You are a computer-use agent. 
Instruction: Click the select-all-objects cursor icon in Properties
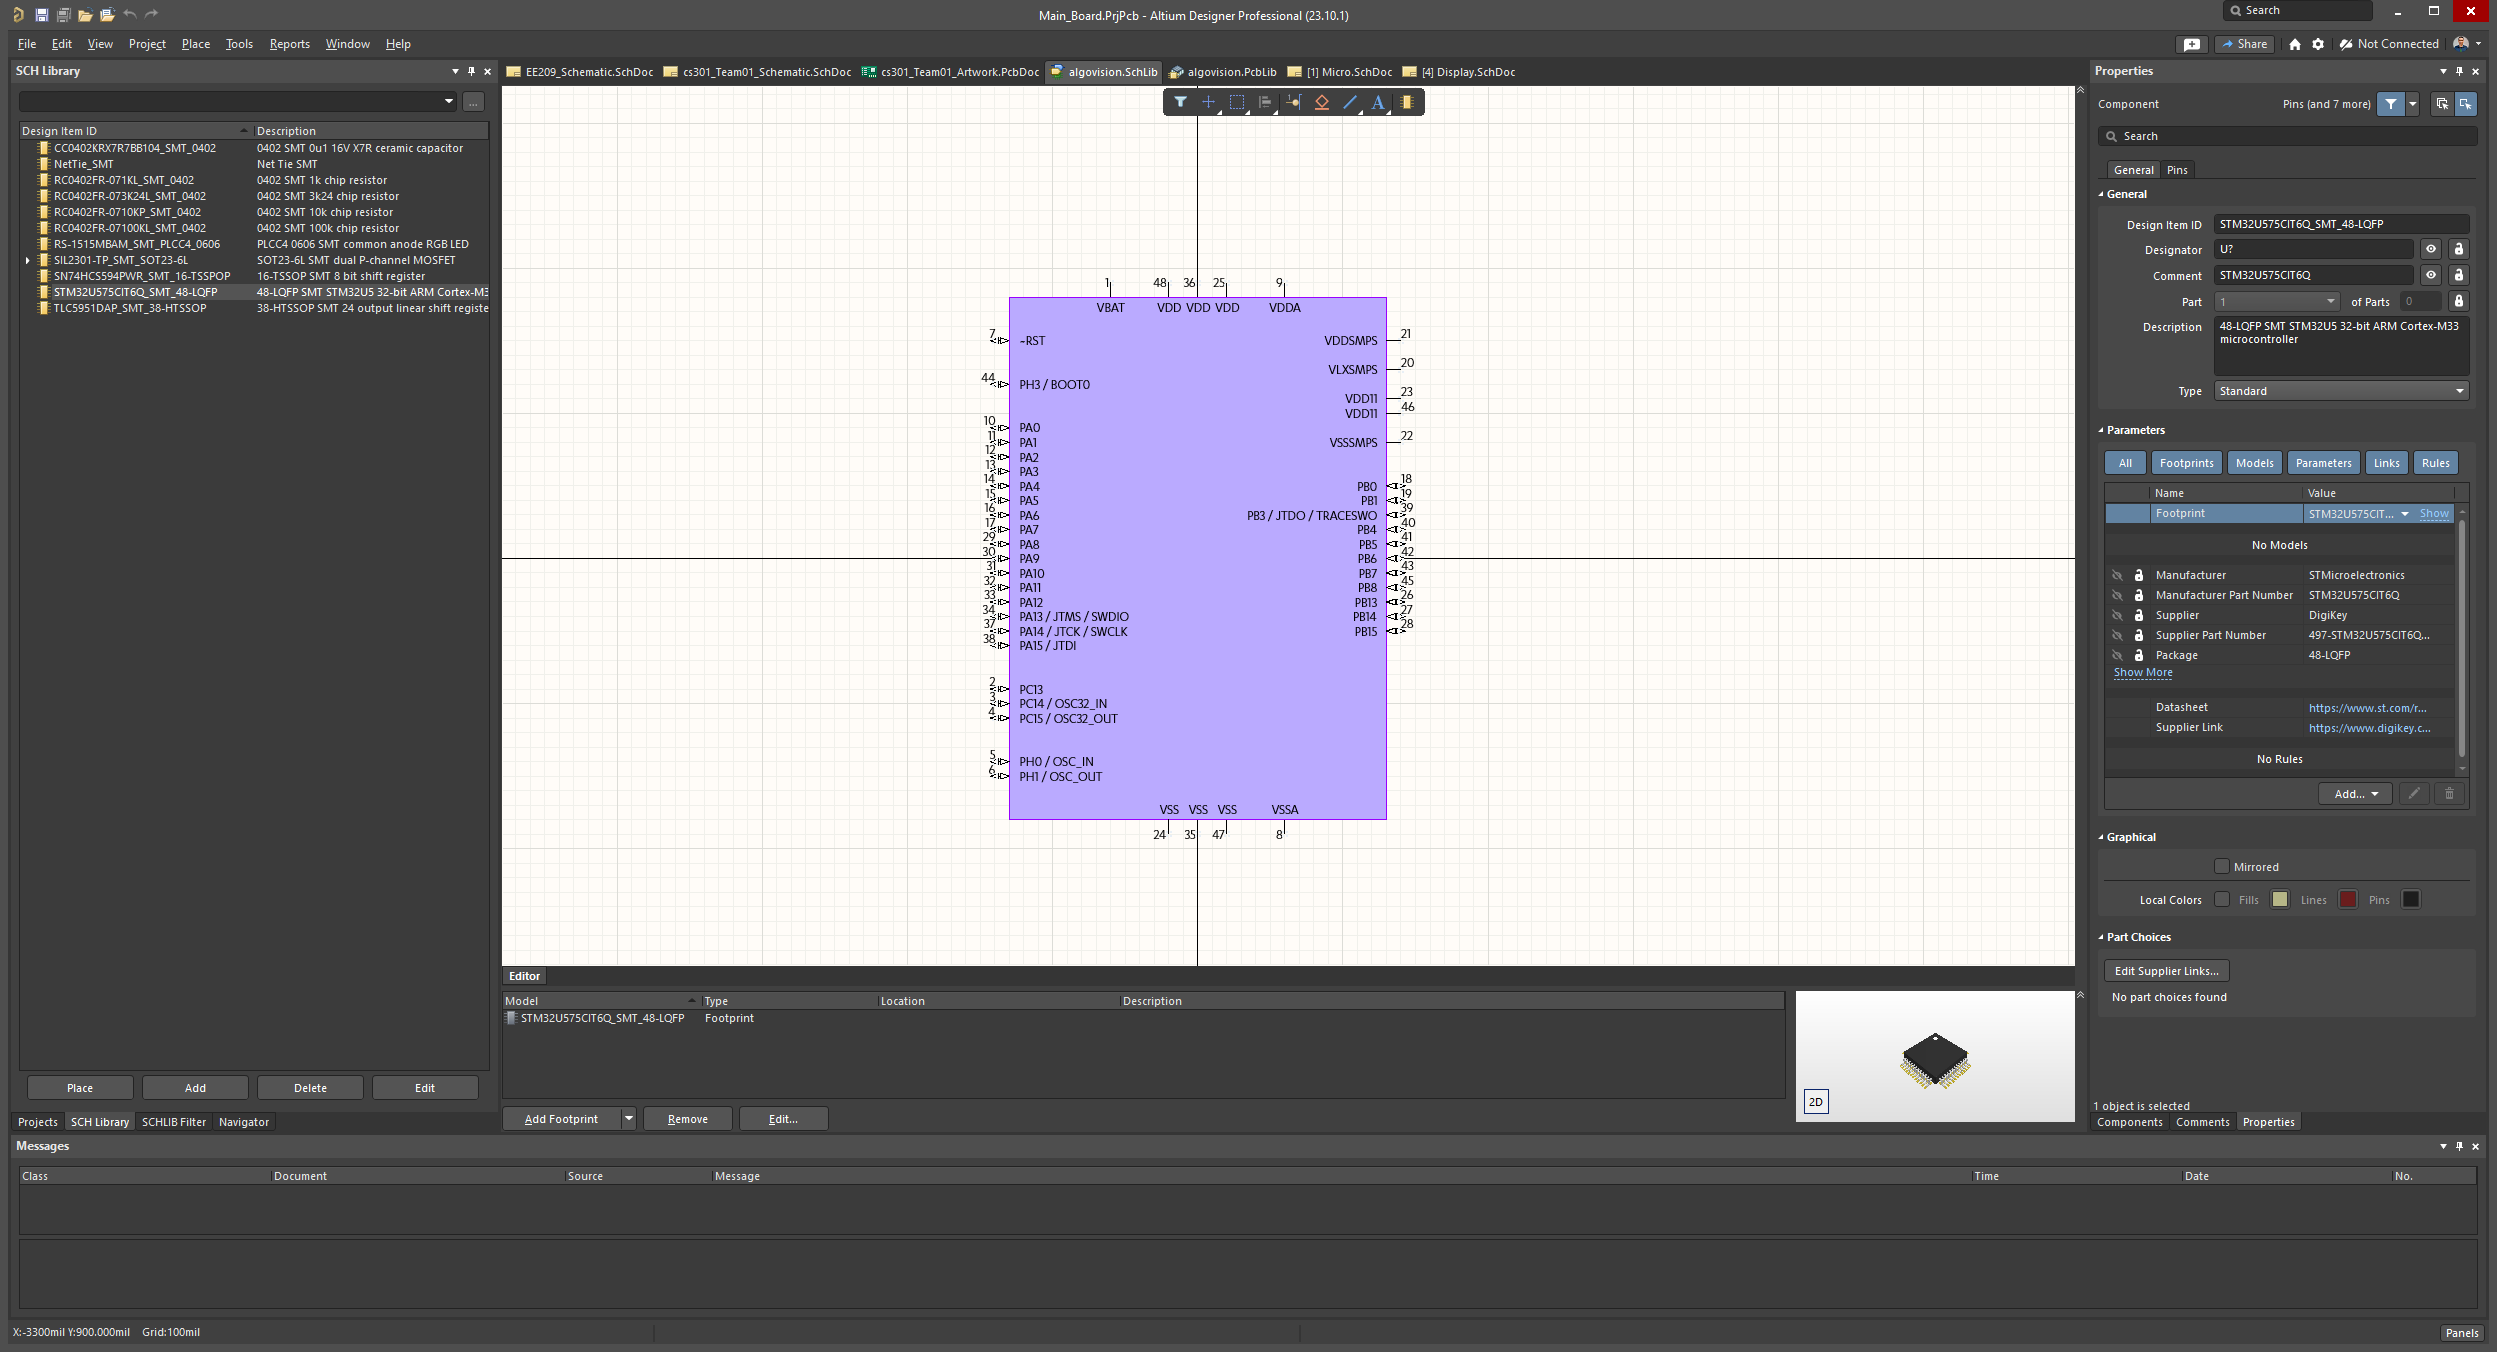pyautogui.click(x=2442, y=104)
